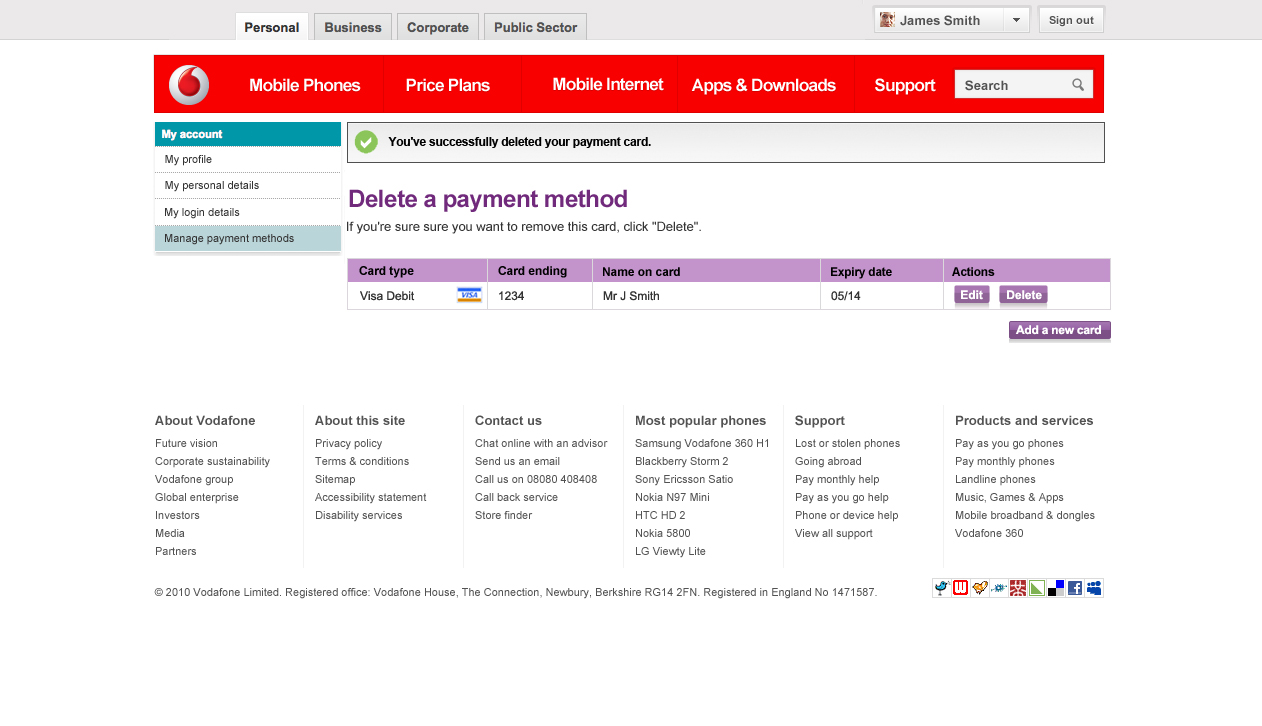This screenshot has width=1262, height=726.
Task: Click into the Search input field
Action: click(x=1010, y=85)
